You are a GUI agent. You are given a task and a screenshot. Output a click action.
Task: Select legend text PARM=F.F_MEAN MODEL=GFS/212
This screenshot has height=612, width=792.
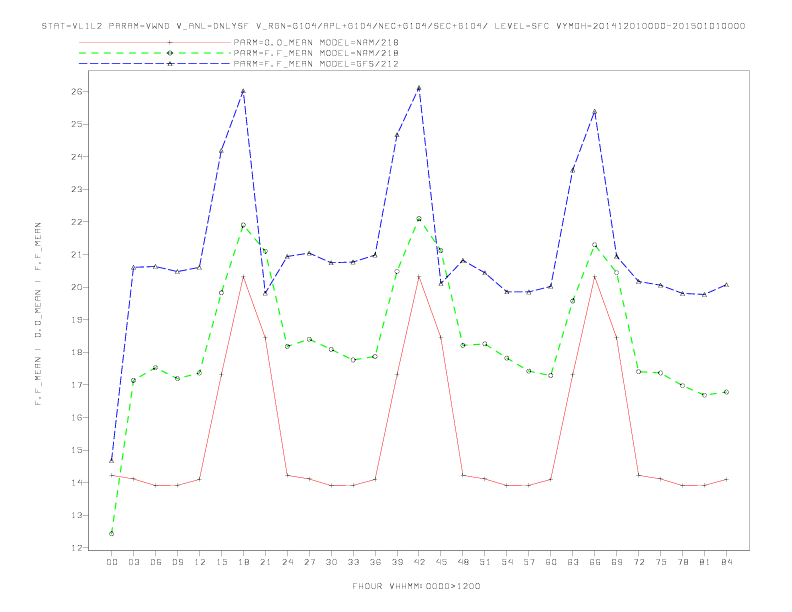pyautogui.click(x=316, y=64)
